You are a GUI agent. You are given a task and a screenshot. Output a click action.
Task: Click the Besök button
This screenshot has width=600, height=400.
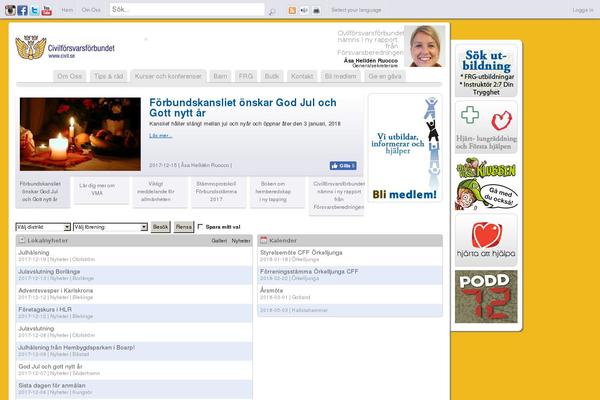(160, 227)
